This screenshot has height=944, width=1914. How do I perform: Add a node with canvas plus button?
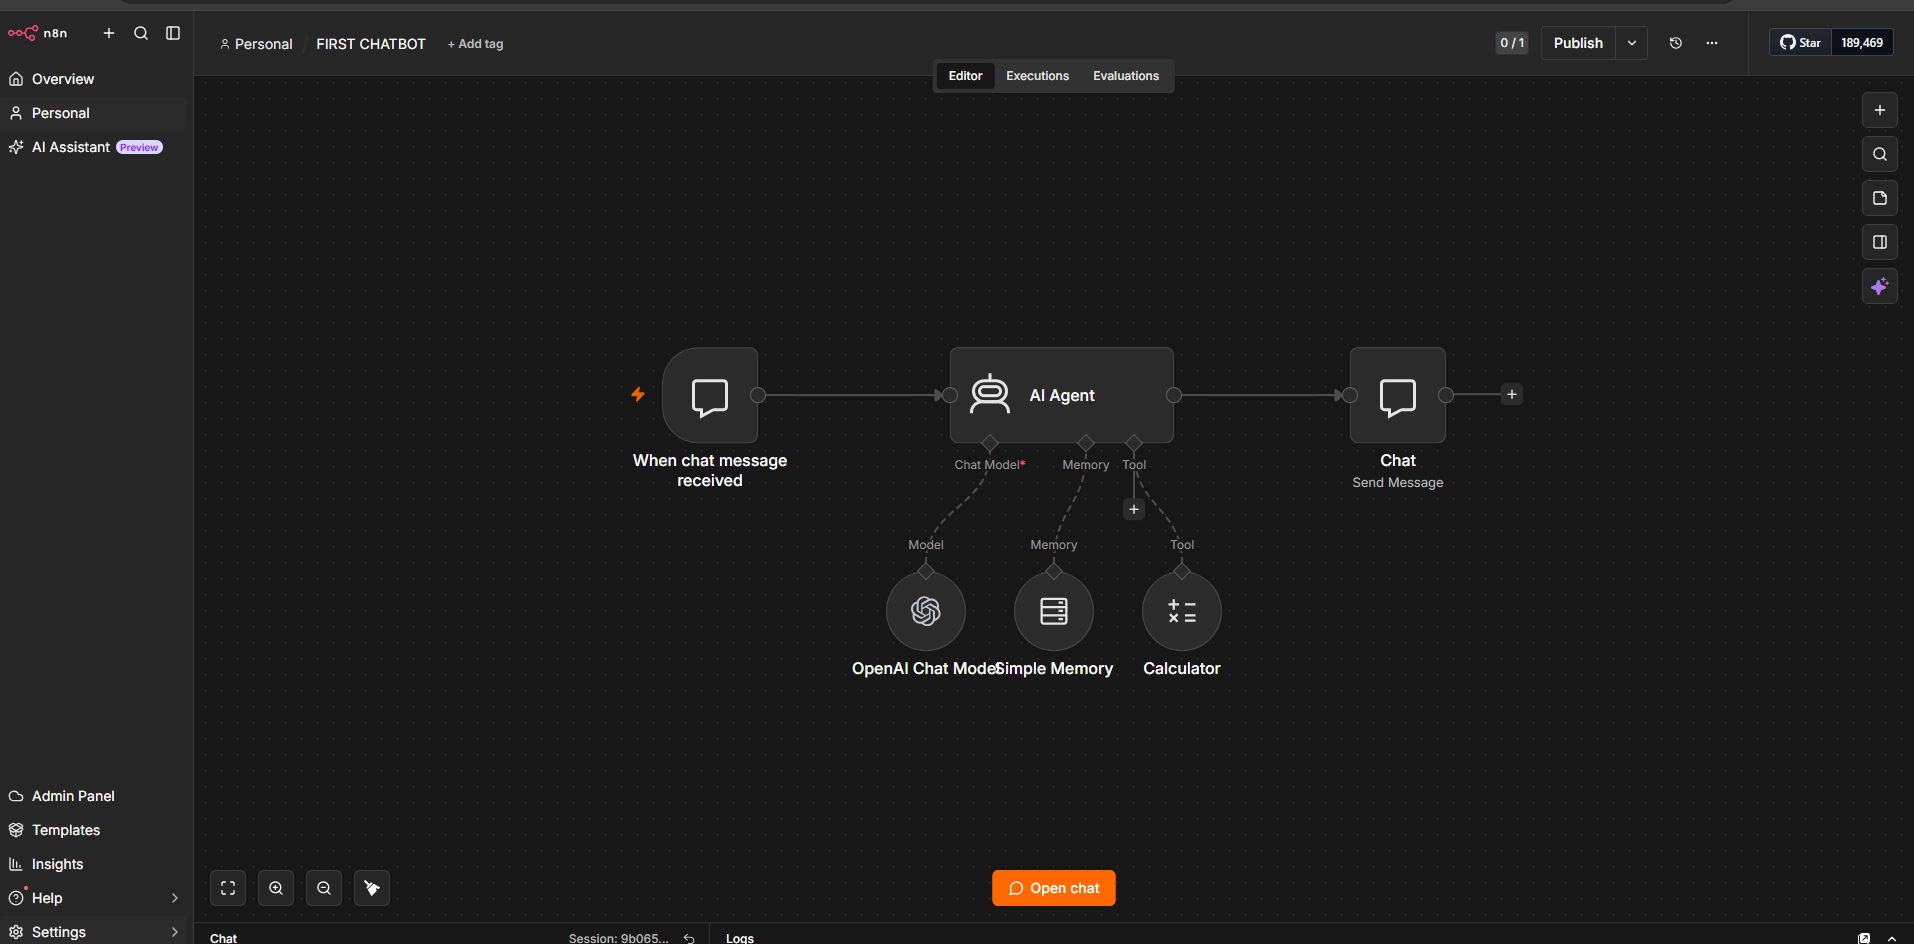(x=1880, y=110)
